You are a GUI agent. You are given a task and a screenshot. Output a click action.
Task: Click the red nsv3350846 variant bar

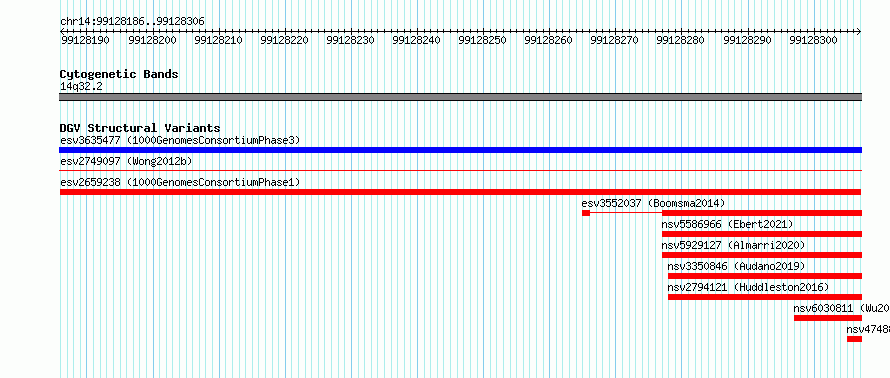(765, 276)
